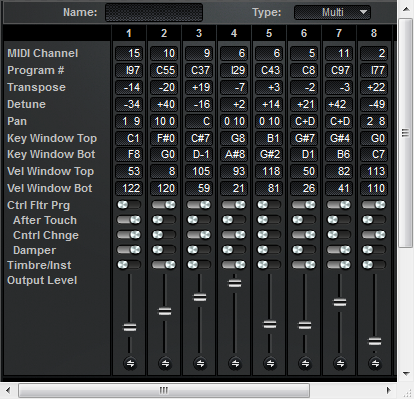The height and width of the screenshot is (399, 414).
Task: Click the channel 6 Output Level fader handle
Action: 305,325
